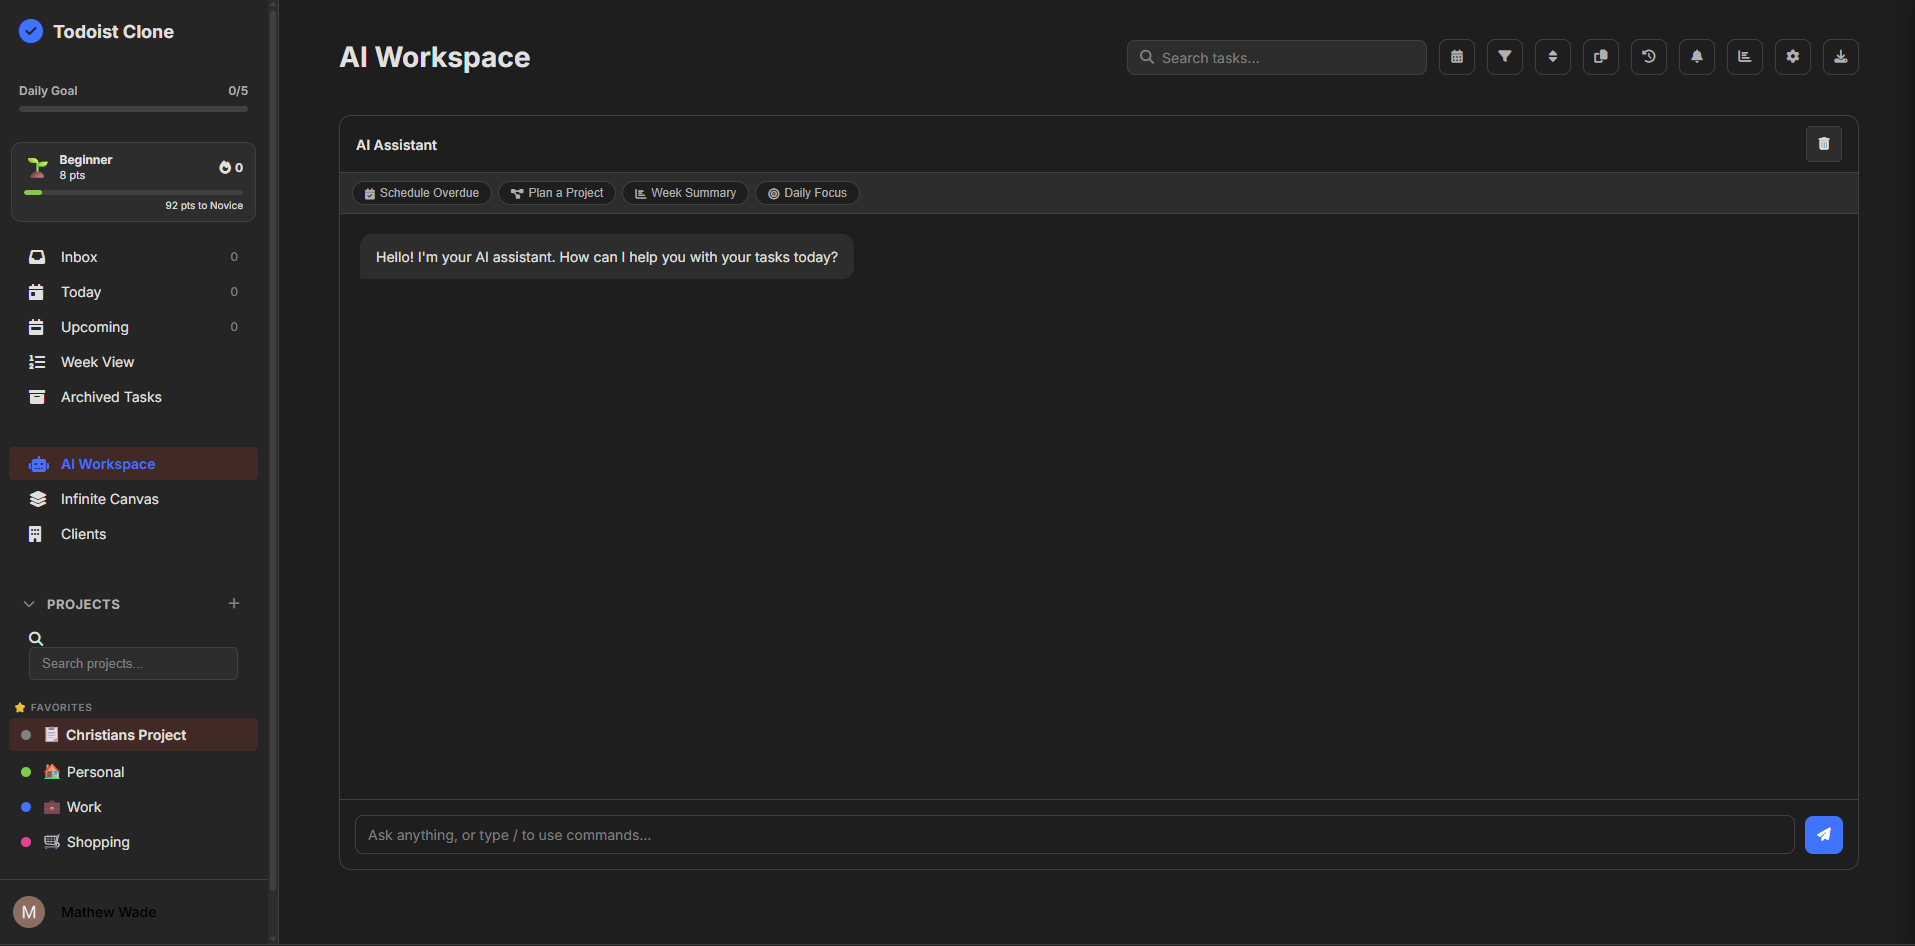
Task: Open the notifications bell
Action: [x=1696, y=57]
